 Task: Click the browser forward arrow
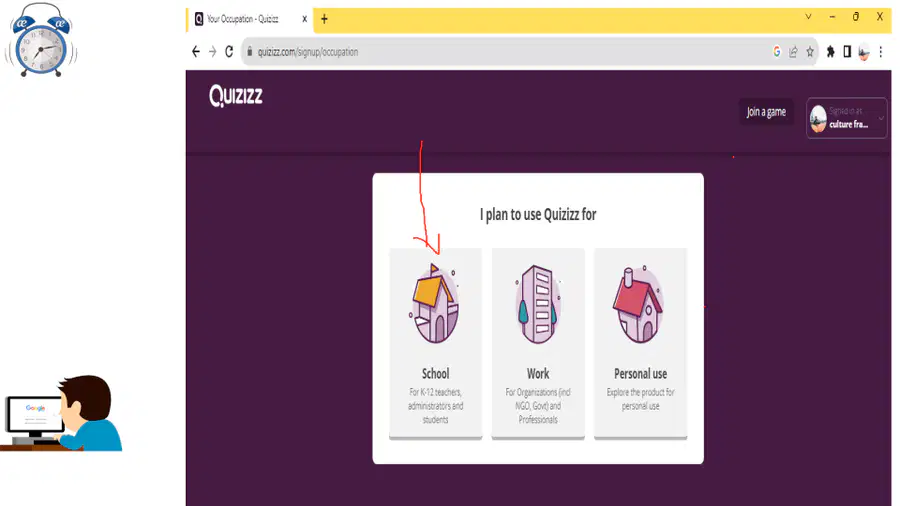[x=212, y=52]
